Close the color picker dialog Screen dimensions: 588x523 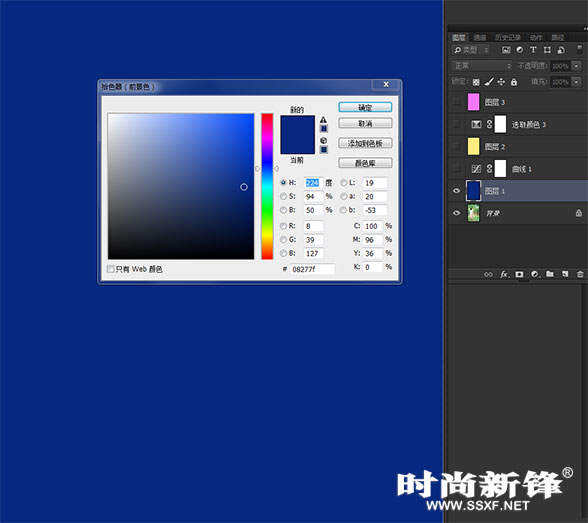386,84
